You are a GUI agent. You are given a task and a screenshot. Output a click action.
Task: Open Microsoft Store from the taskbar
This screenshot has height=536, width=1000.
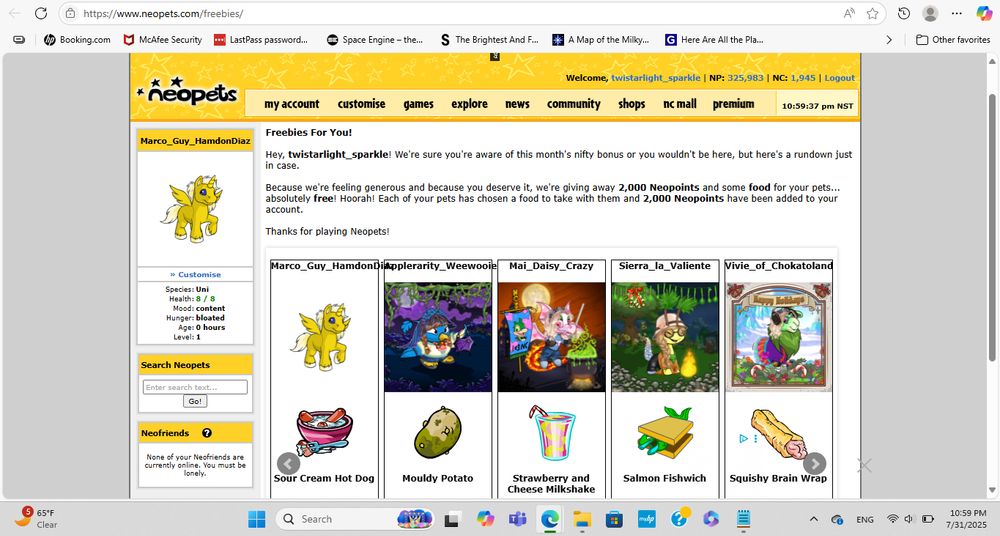click(614, 519)
